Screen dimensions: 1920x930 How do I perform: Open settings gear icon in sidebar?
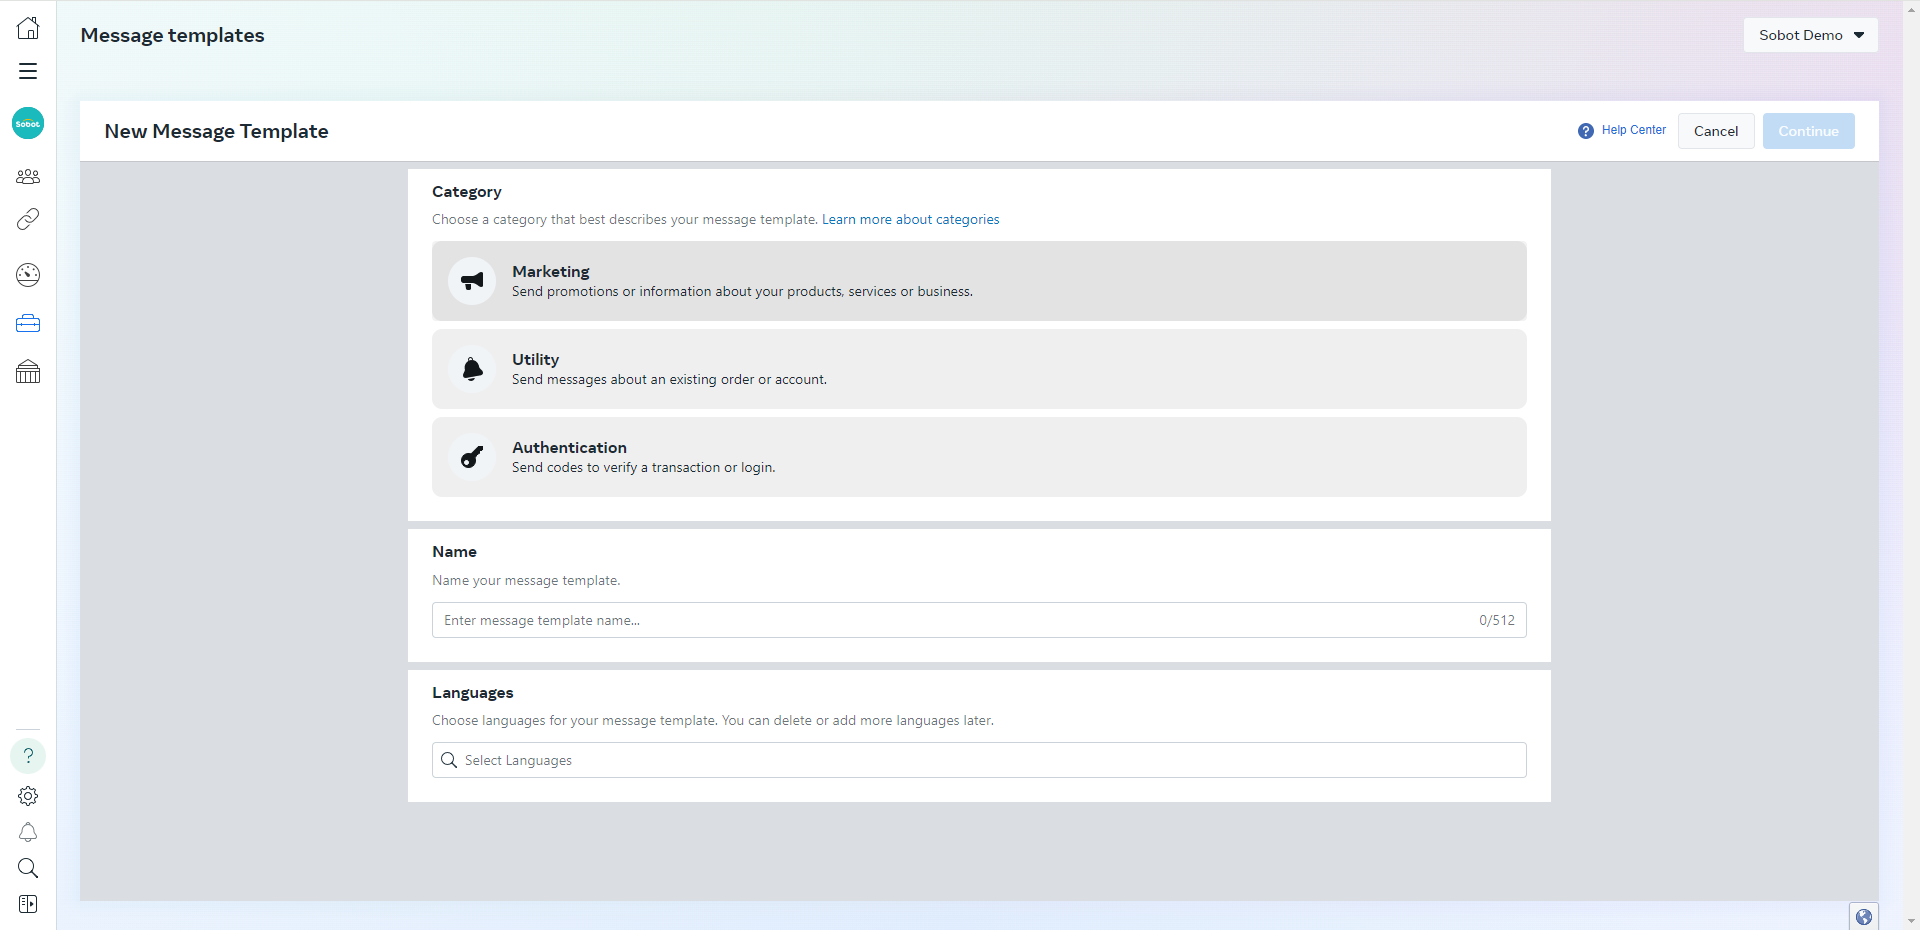click(28, 796)
